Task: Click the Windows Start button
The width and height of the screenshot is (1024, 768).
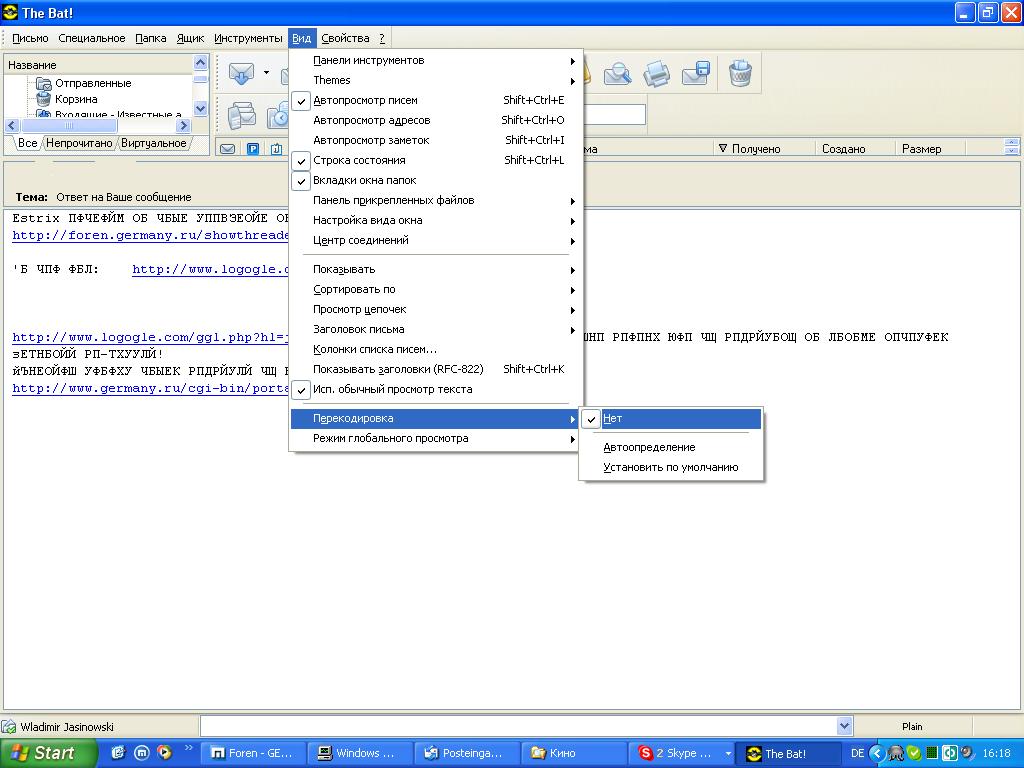Action: [48, 753]
